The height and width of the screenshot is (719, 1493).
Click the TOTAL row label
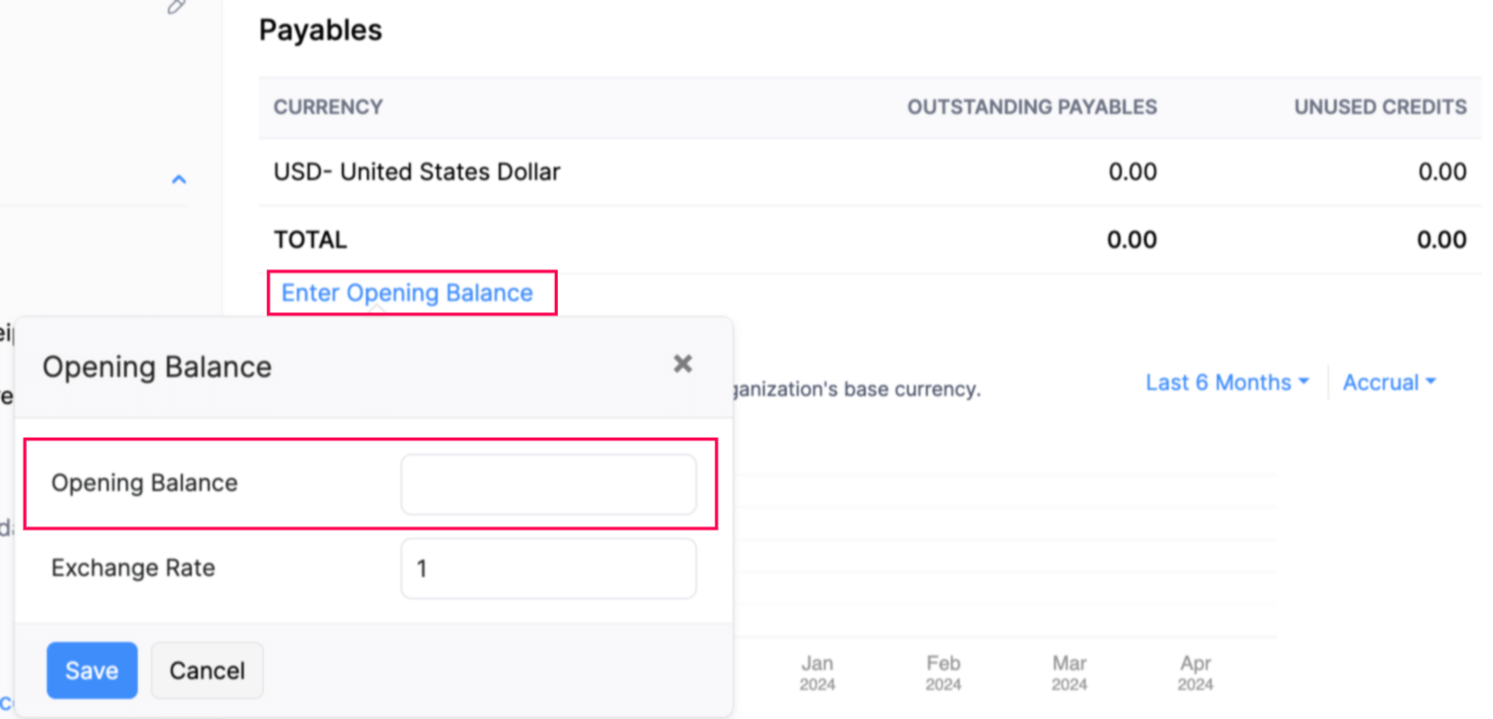coord(310,240)
